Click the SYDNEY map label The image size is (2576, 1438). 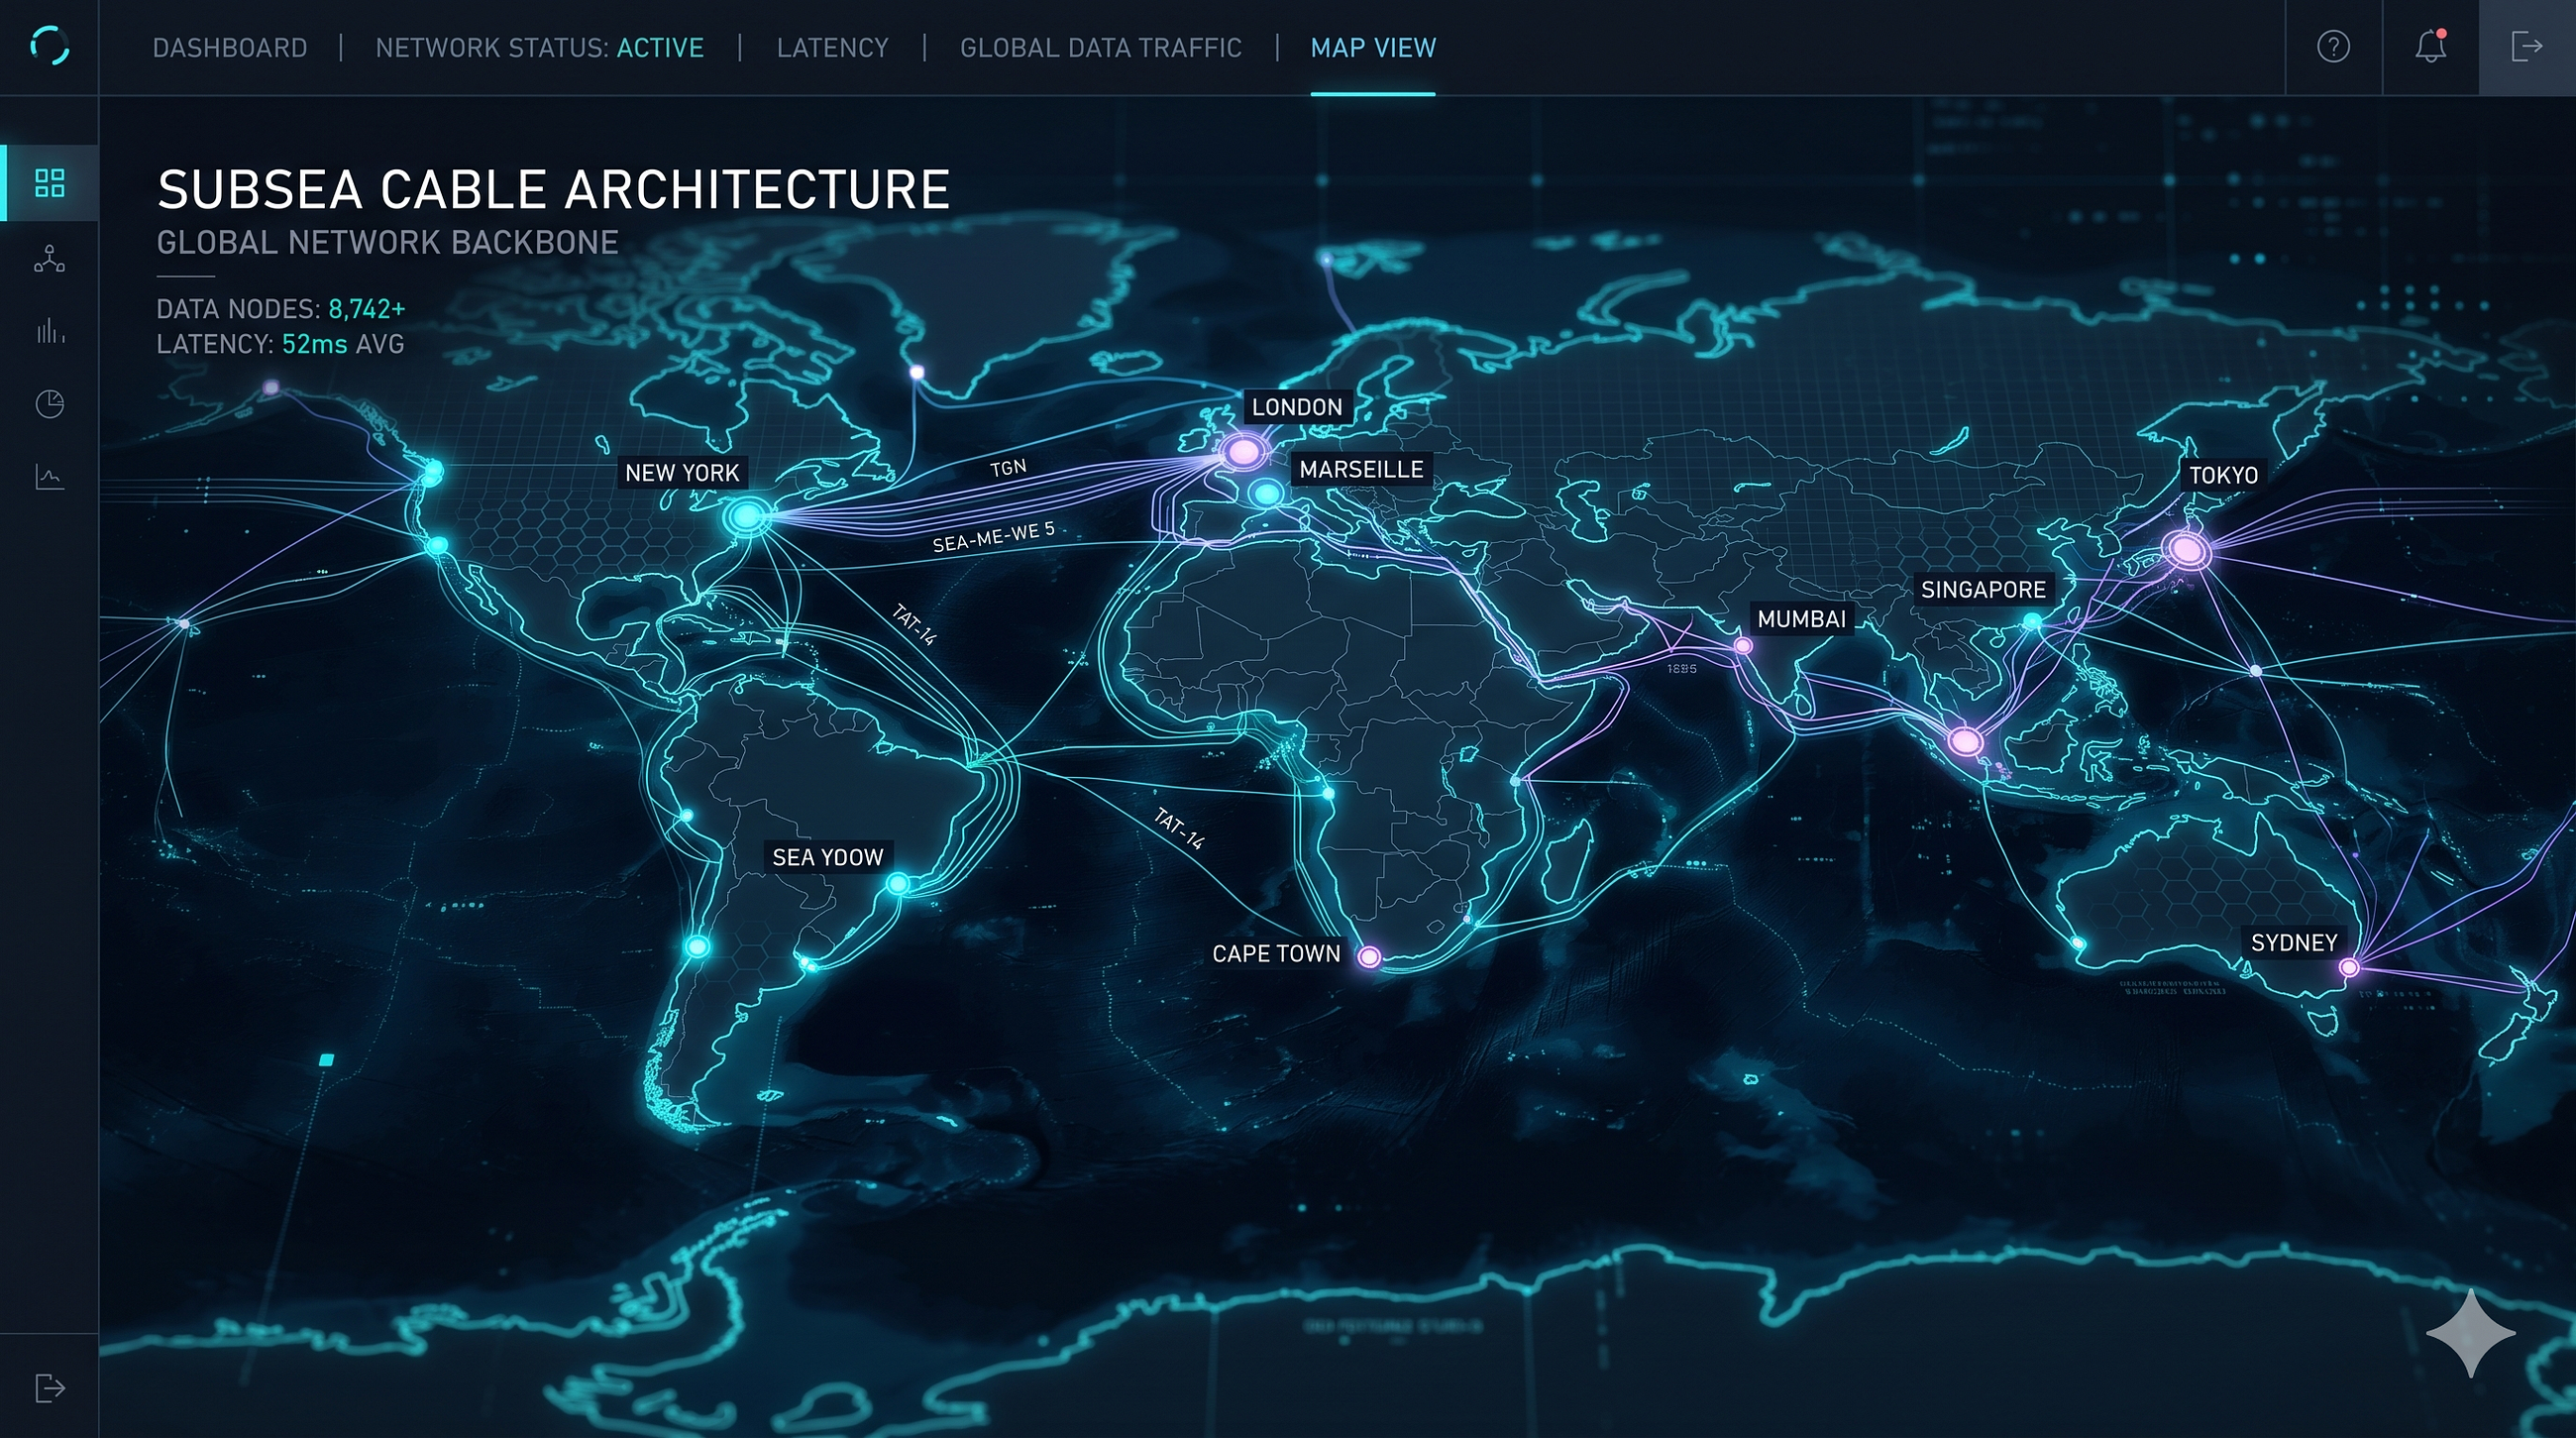tap(2294, 942)
